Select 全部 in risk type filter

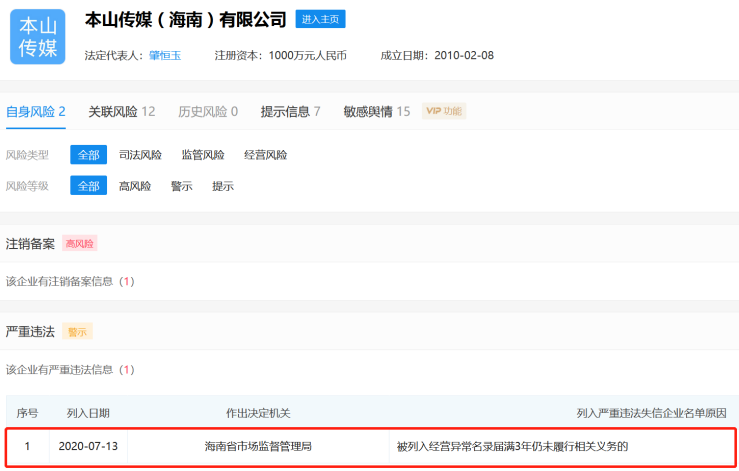[x=88, y=155]
